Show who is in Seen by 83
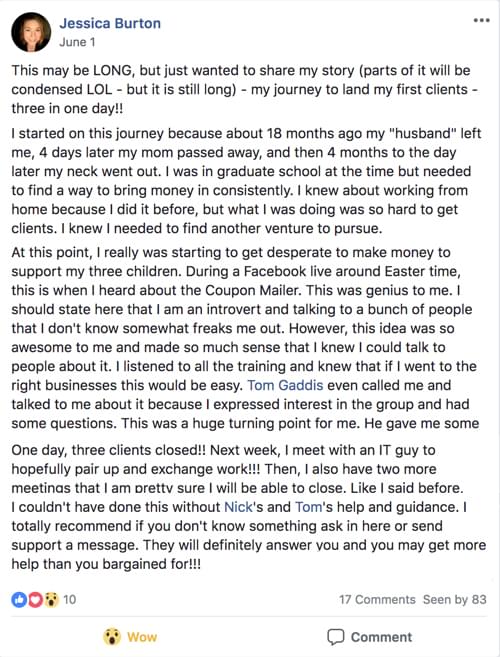The width and height of the screenshot is (500, 657). (455, 600)
